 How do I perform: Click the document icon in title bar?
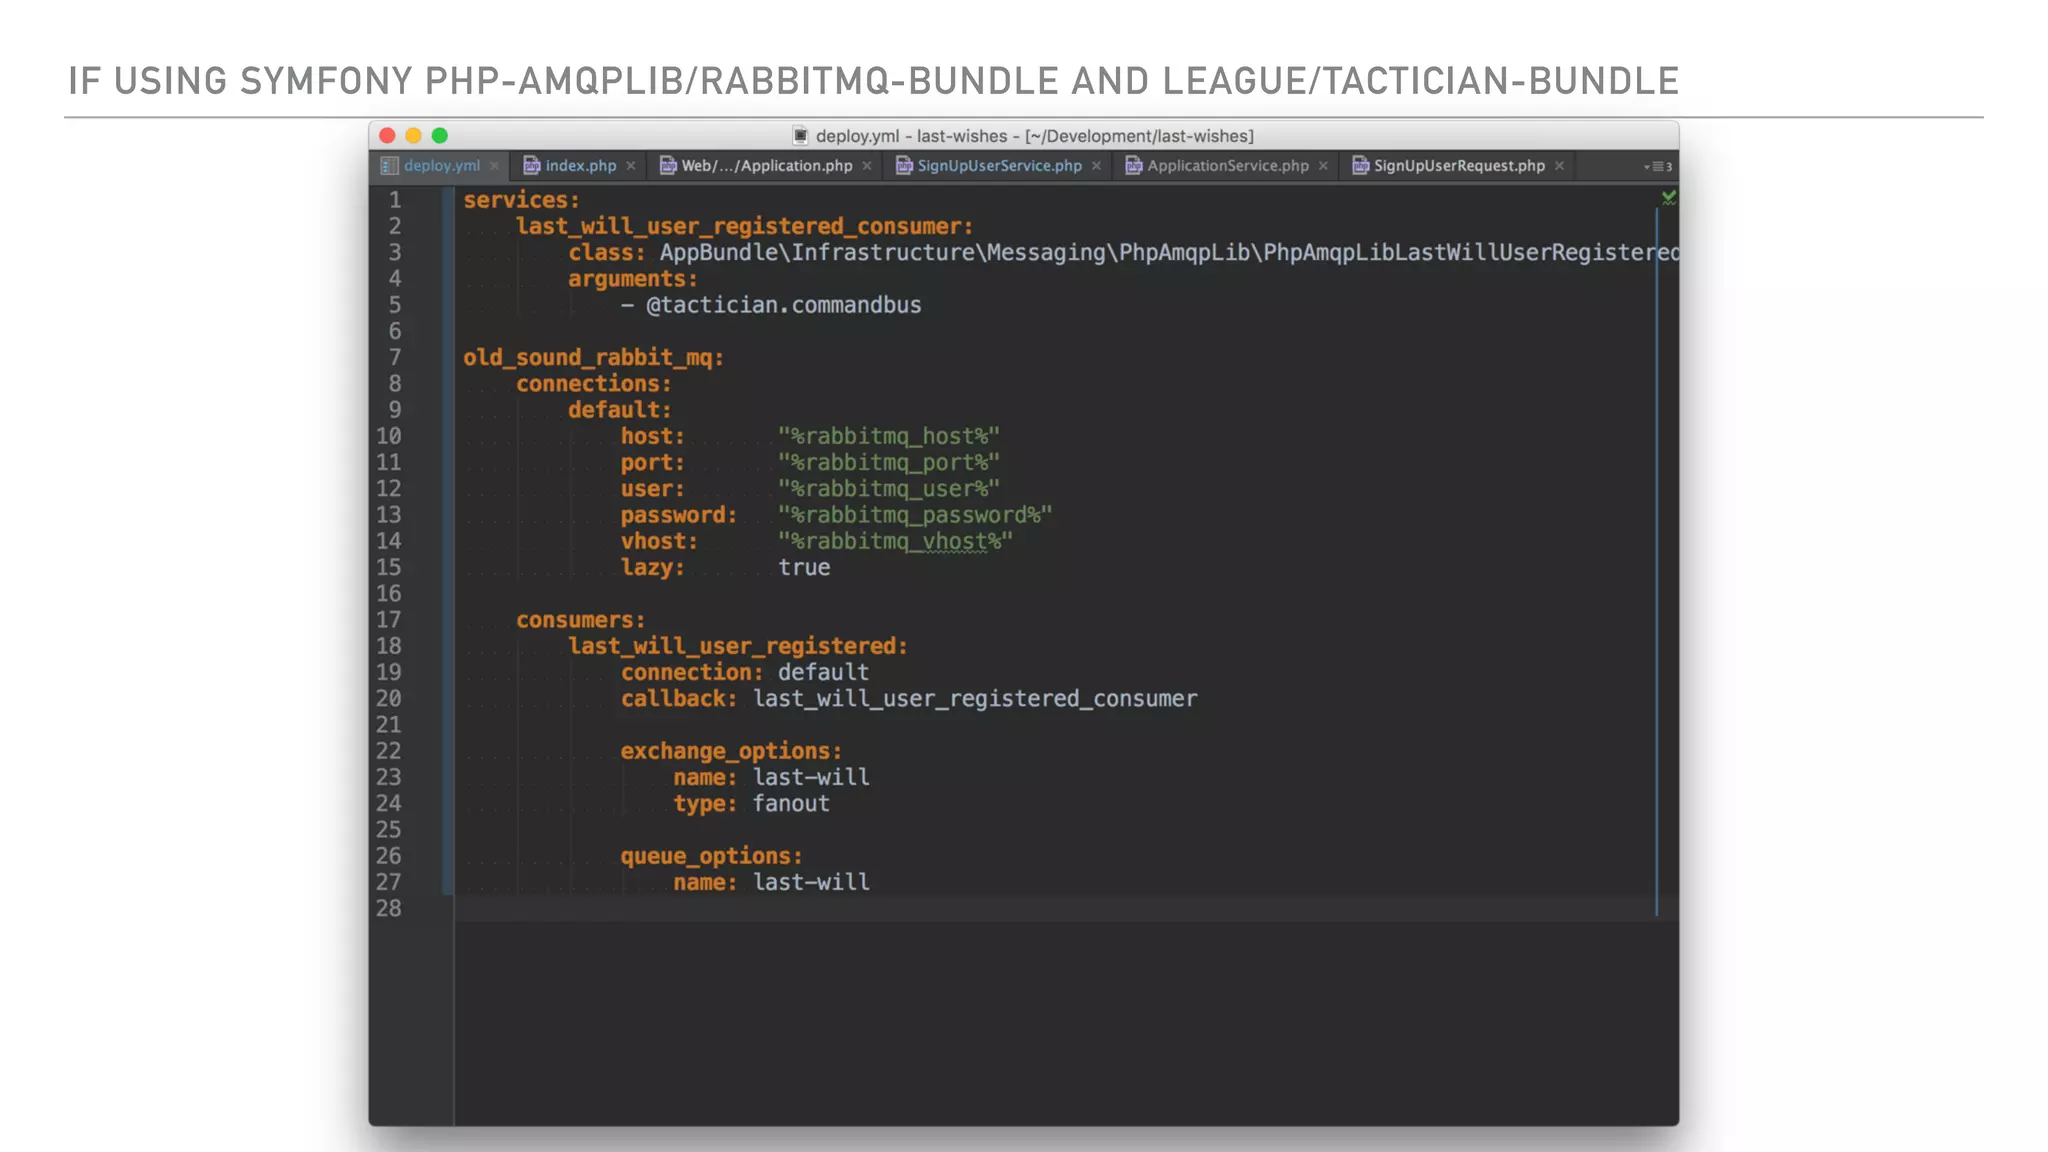click(800, 136)
